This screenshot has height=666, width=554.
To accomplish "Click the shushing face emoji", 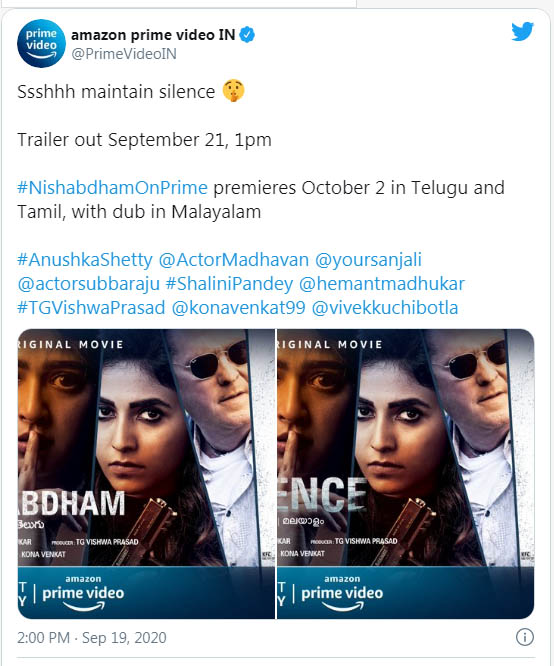I will tap(234, 91).
